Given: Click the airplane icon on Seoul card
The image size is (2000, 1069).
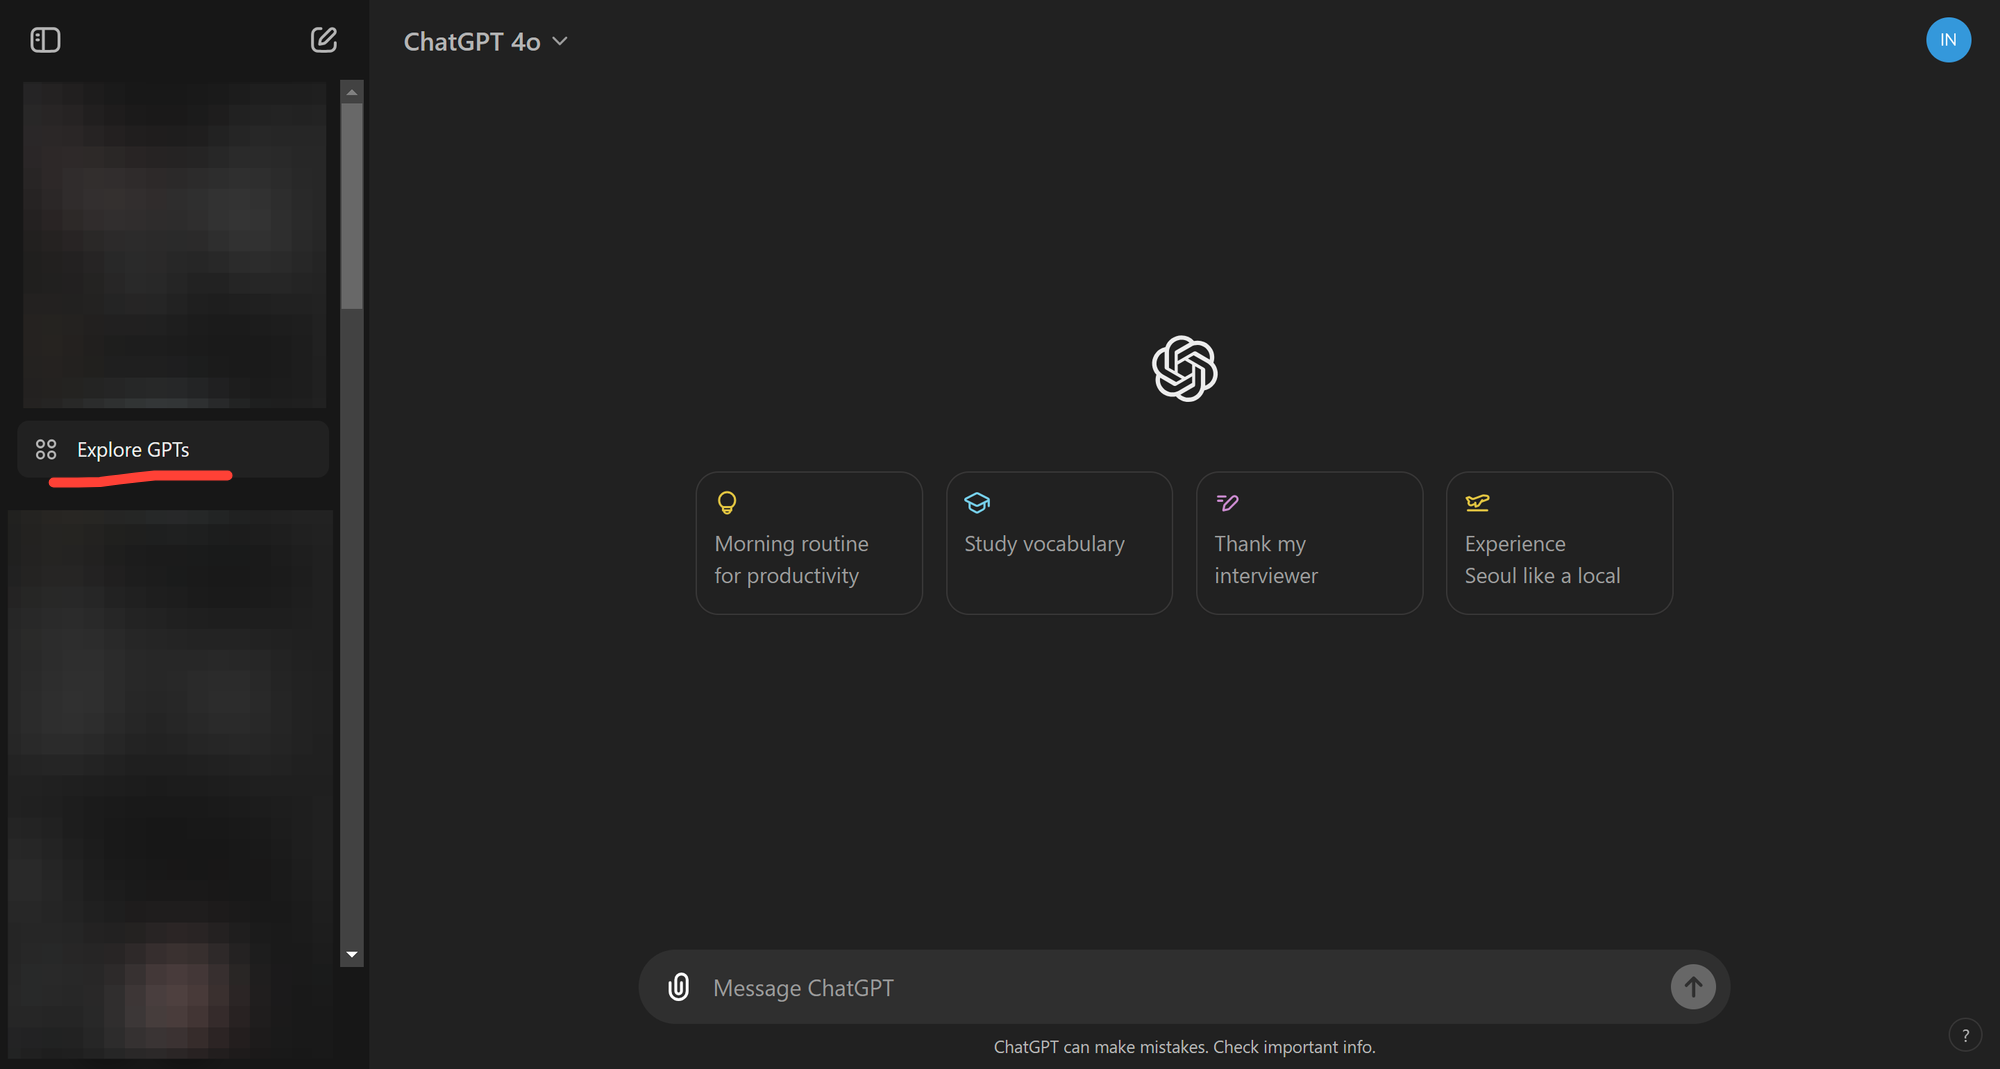Looking at the screenshot, I should tap(1477, 502).
